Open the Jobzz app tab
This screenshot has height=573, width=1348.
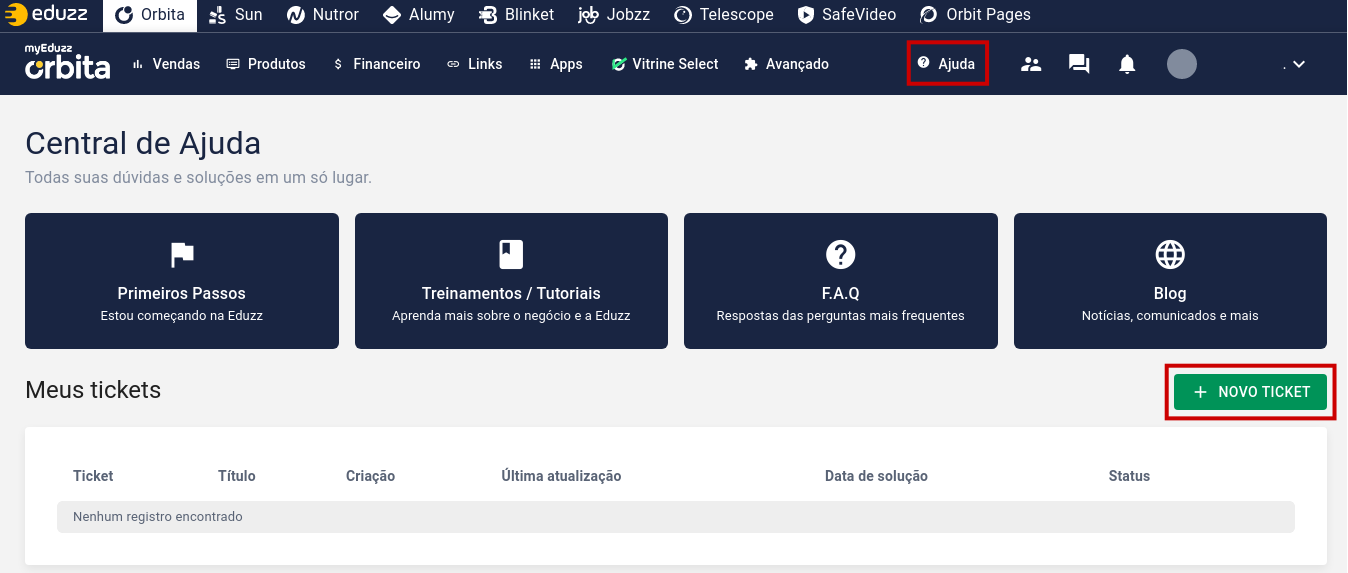pyautogui.click(x=614, y=15)
